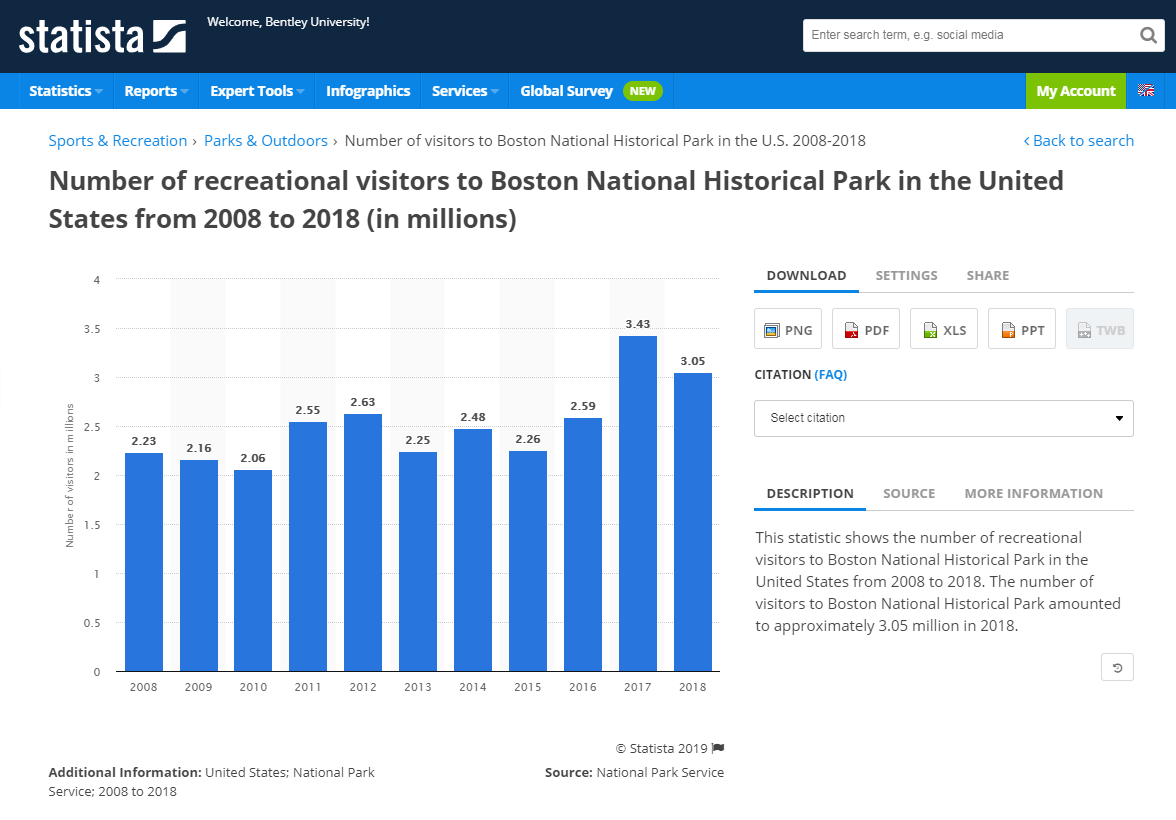Switch to the SETTINGS tab
This screenshot has height=820, width=1176.
[906, 275]
